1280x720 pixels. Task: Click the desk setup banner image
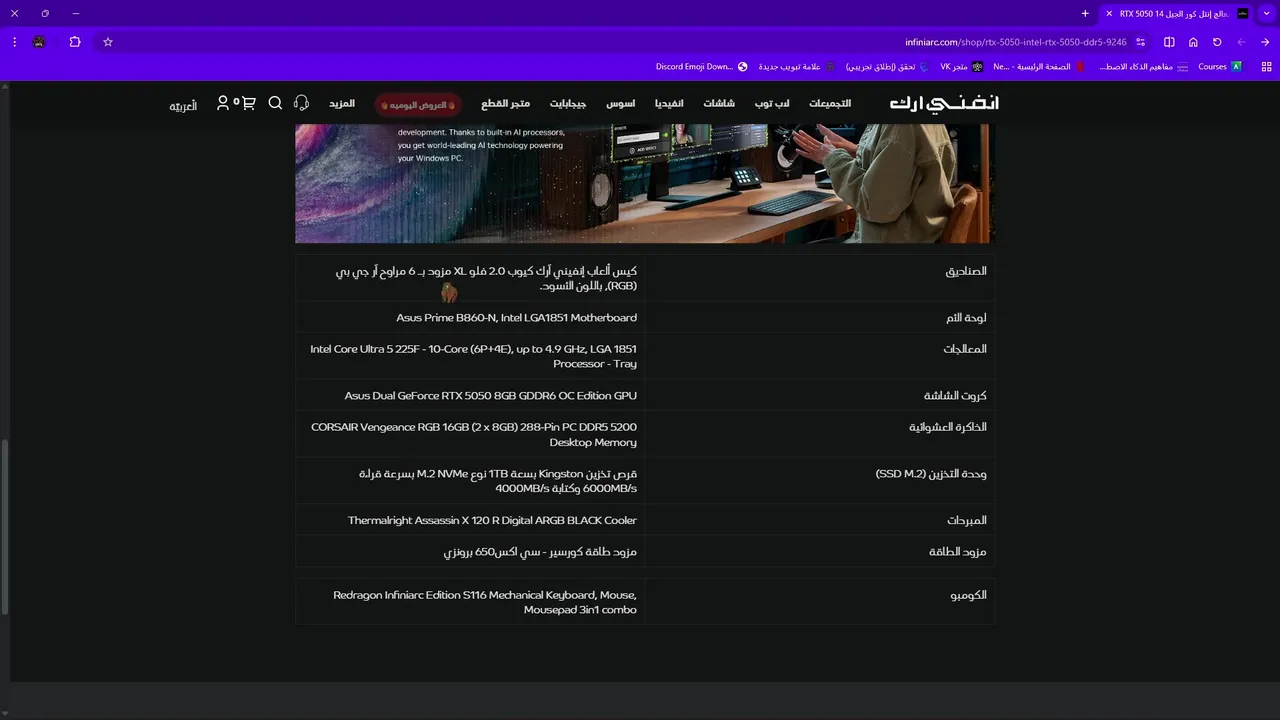(645, 183)
